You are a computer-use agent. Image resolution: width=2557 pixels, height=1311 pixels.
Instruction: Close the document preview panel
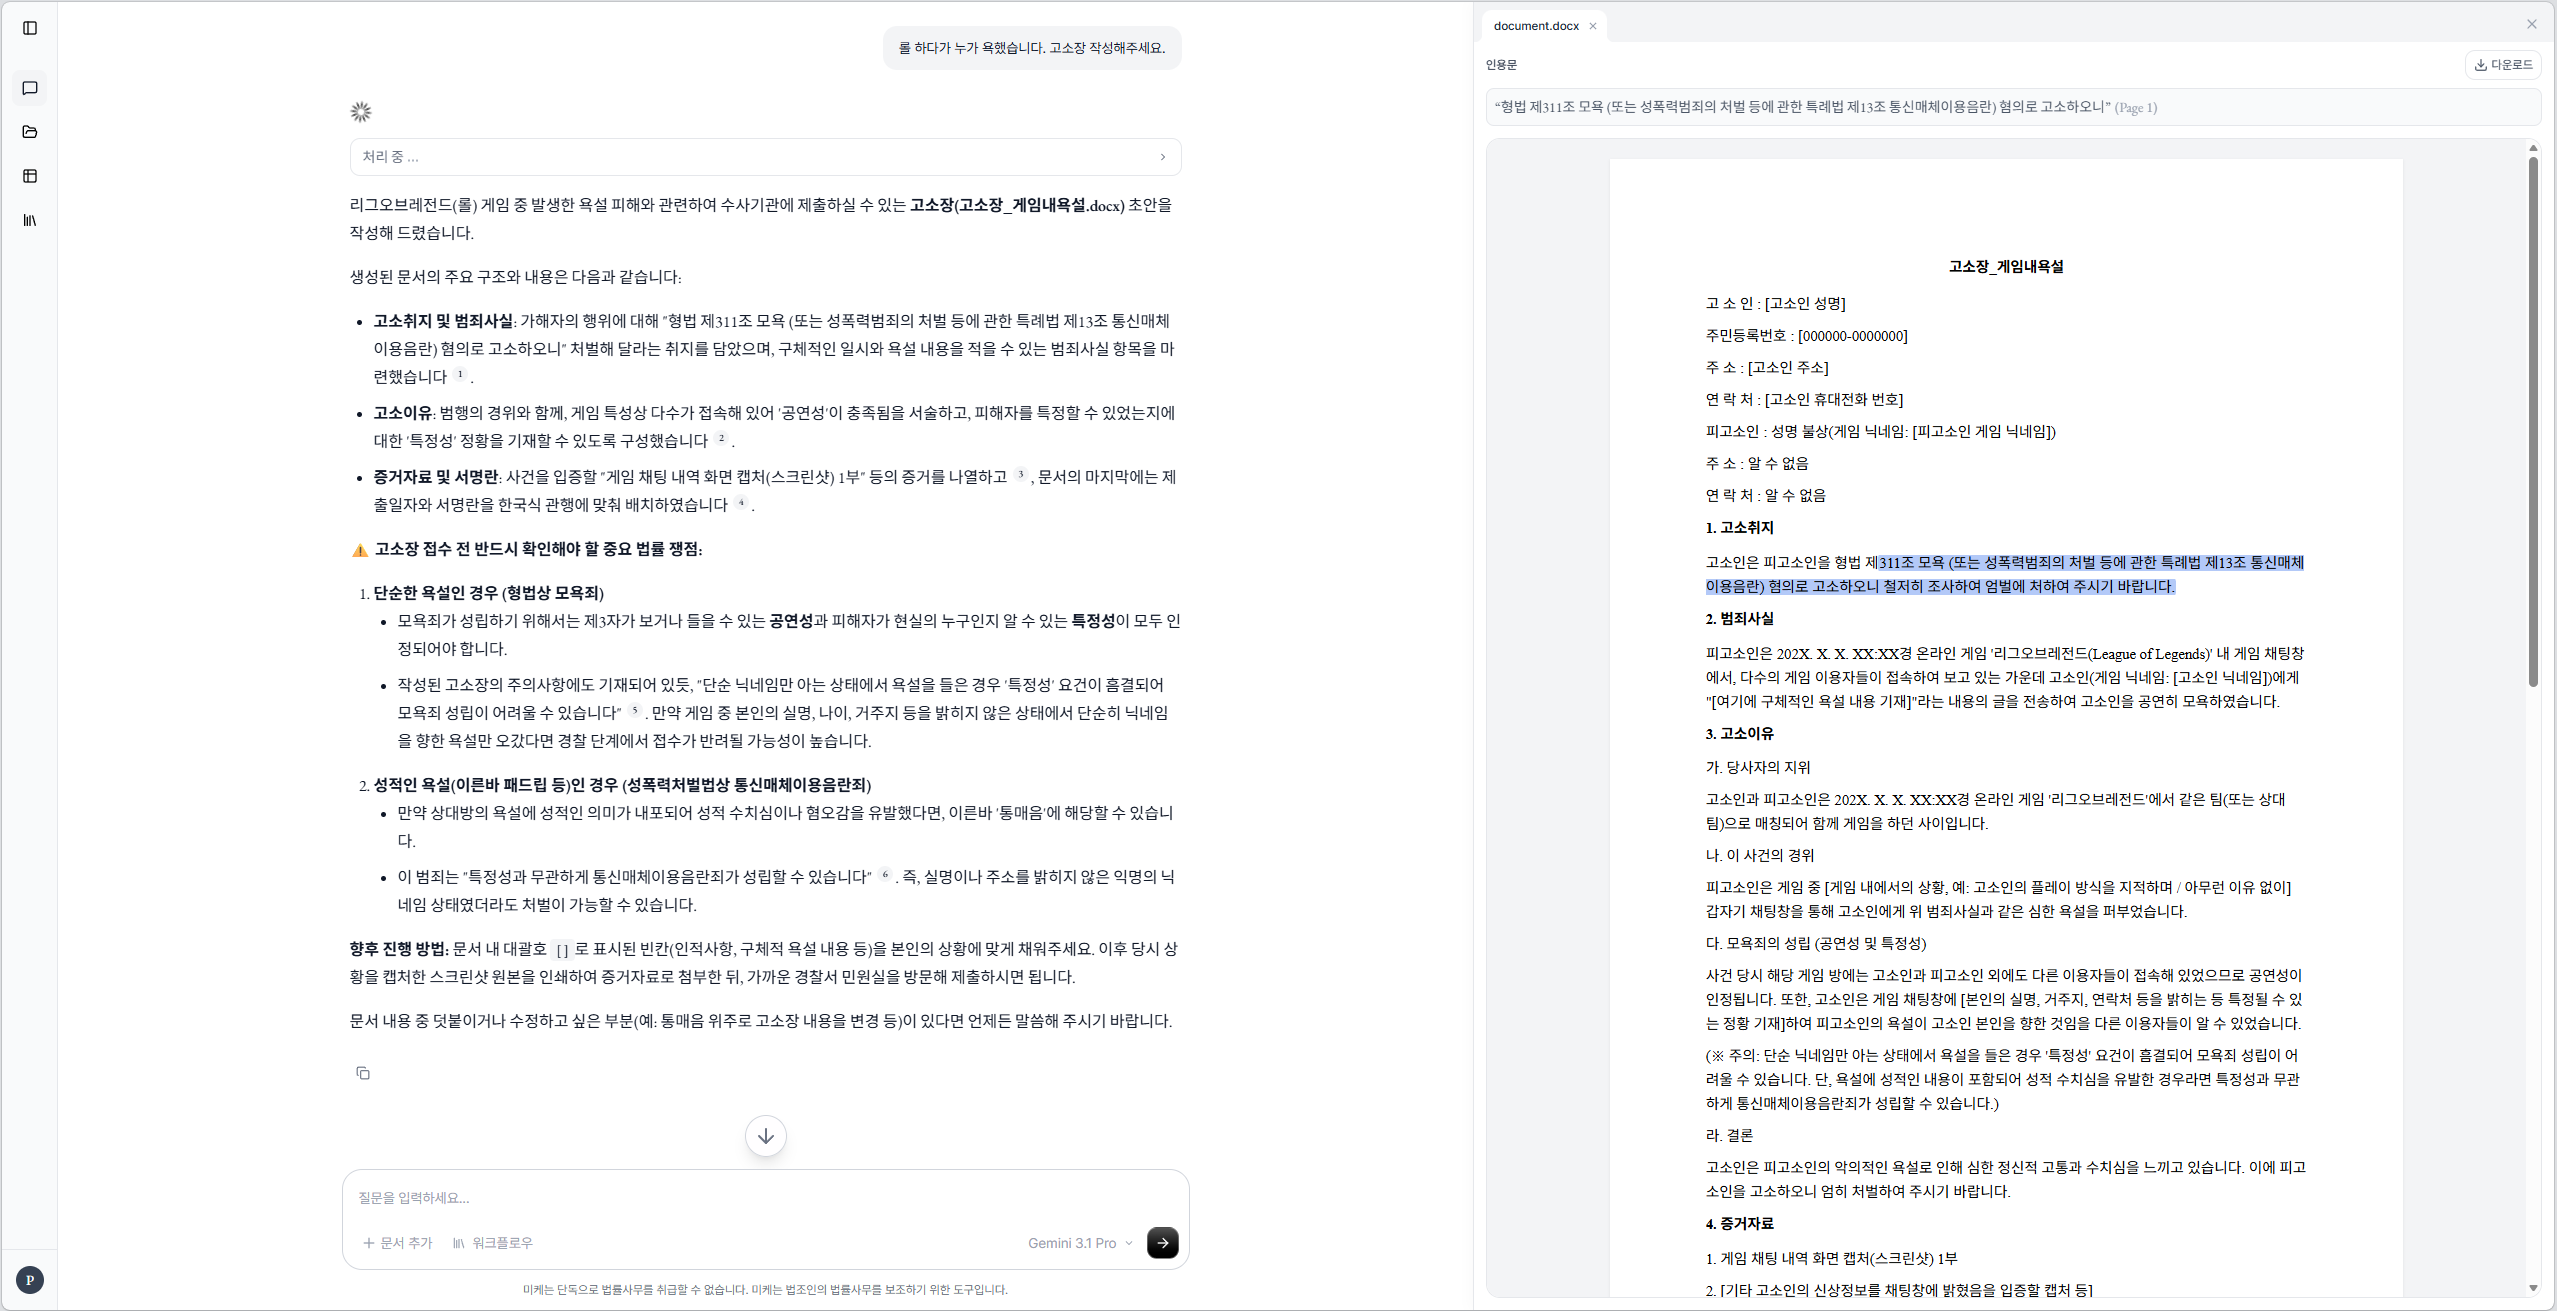click(x=2532, y=24)
